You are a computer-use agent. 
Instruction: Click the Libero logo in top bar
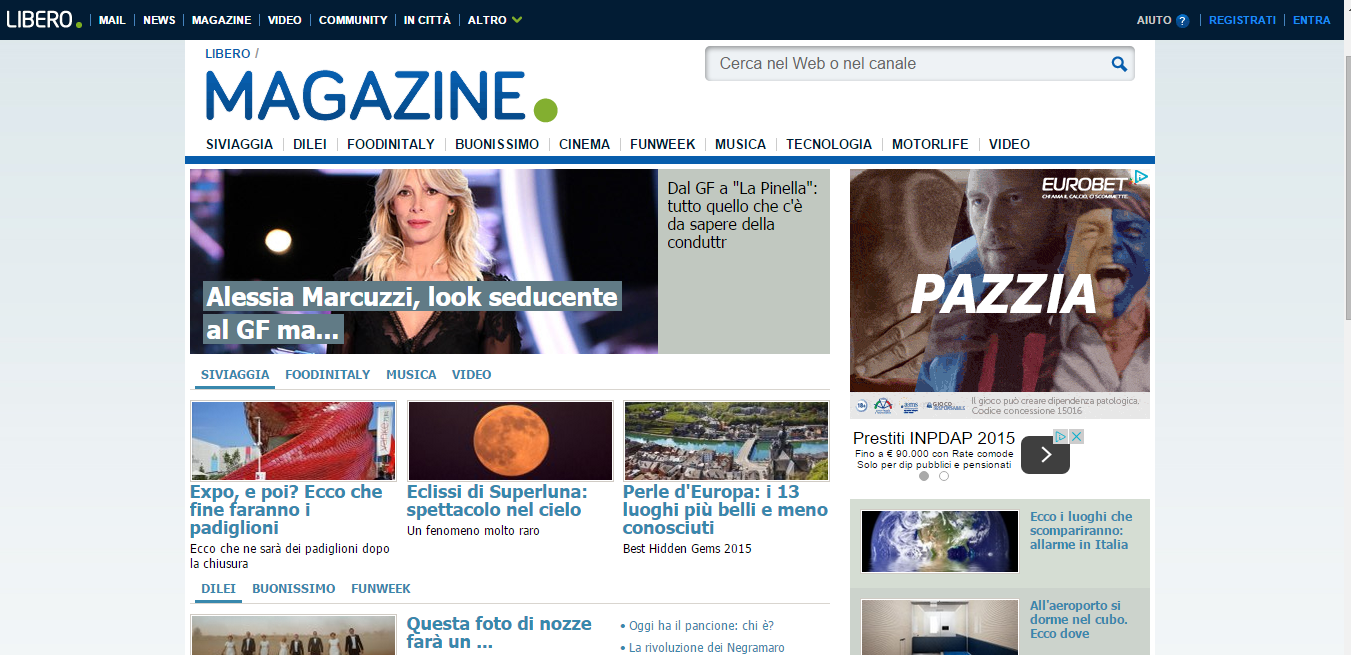click(x=44, y=19)
